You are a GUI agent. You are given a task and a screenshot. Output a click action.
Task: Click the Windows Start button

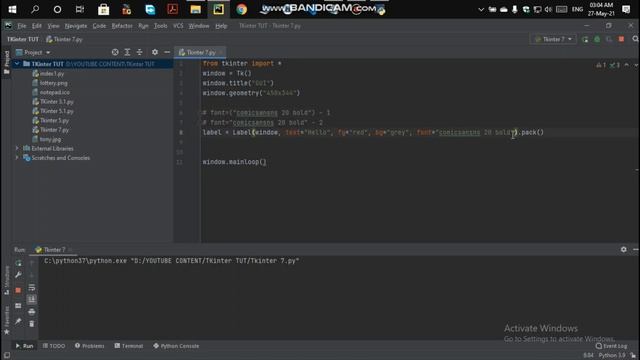pos(12,9)
